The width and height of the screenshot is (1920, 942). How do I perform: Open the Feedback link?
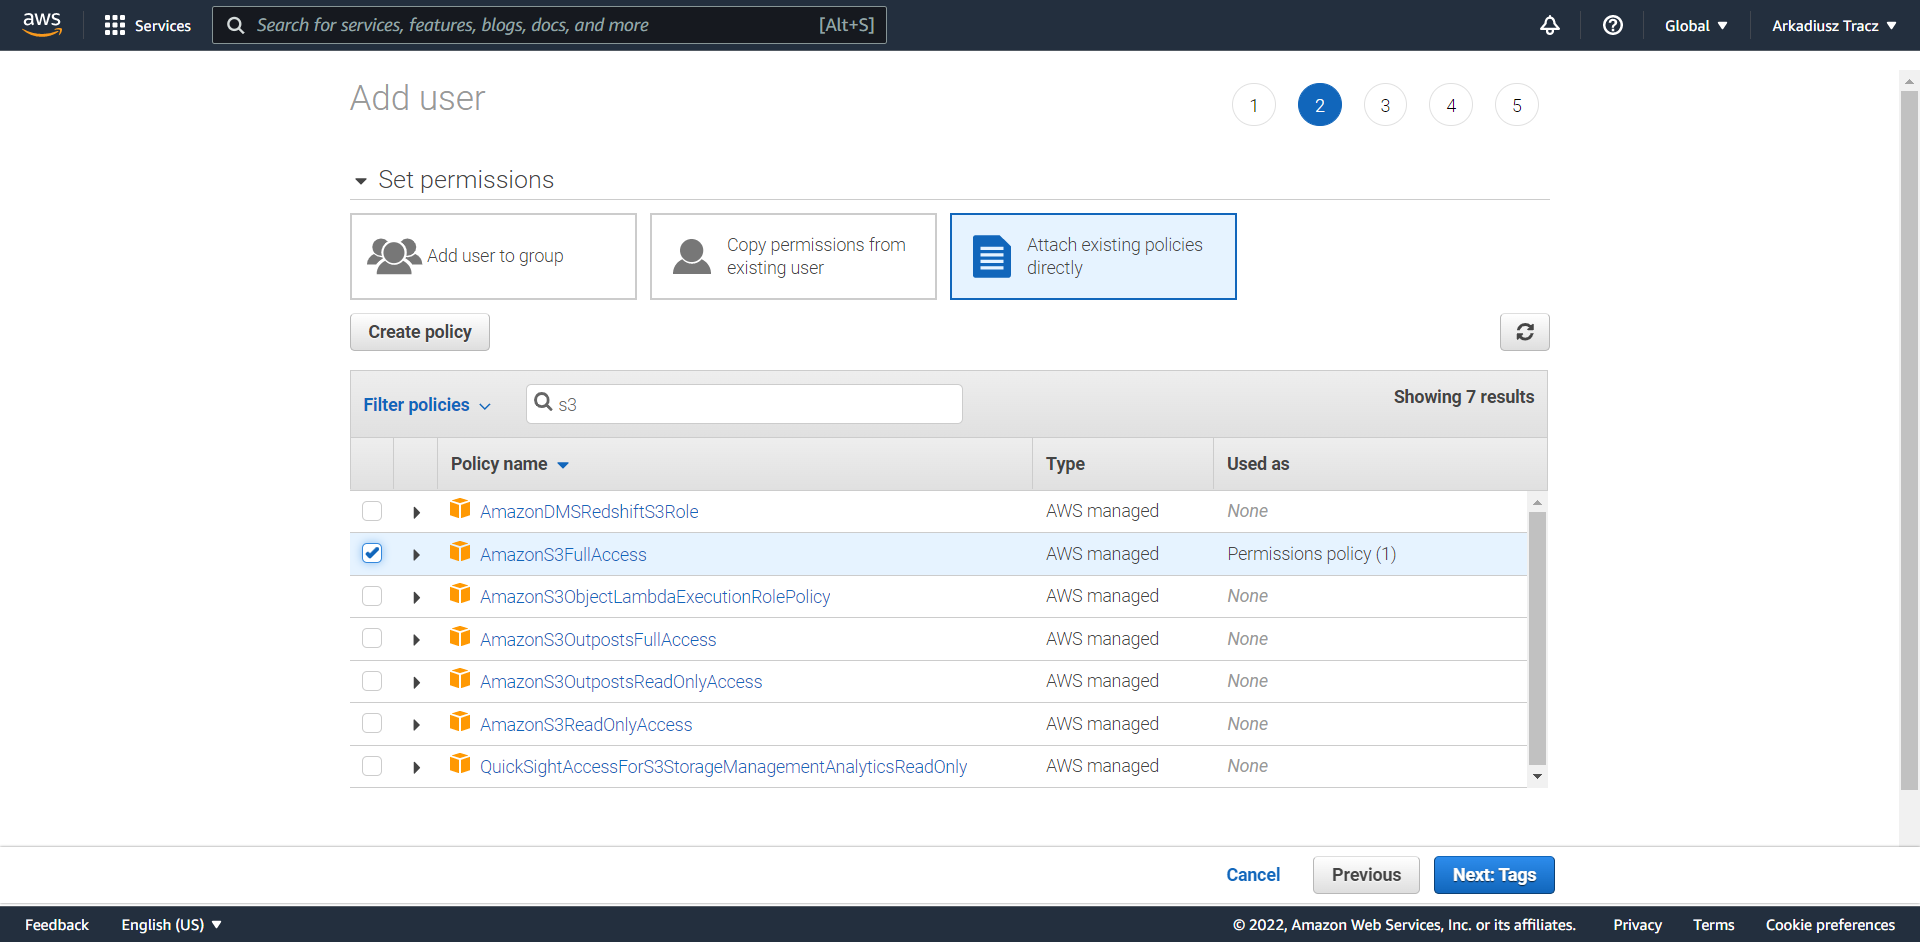coord(57,925)
